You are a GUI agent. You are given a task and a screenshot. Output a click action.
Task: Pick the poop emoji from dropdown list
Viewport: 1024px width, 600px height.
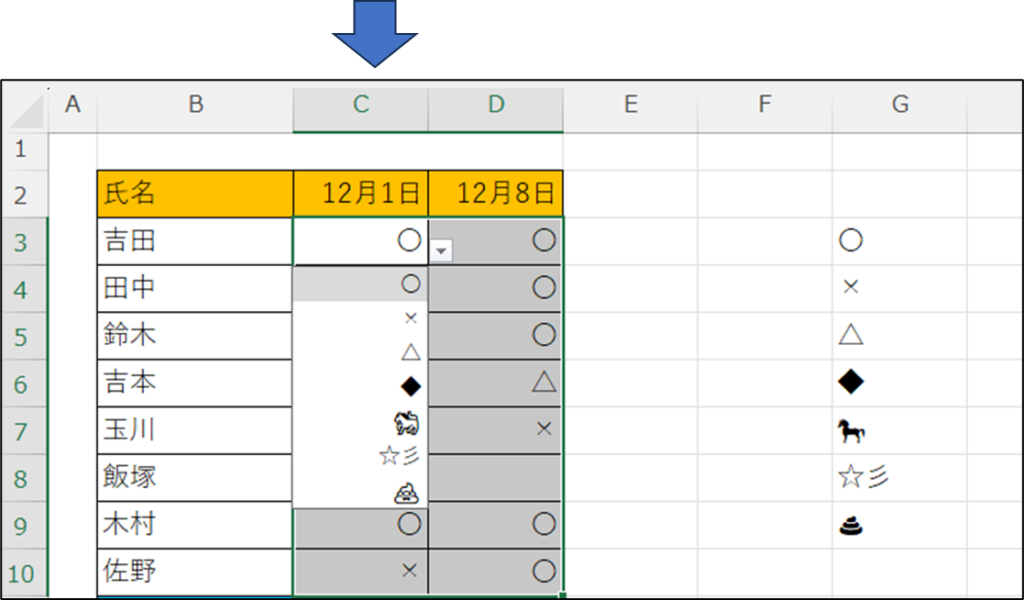pos(360,492)
